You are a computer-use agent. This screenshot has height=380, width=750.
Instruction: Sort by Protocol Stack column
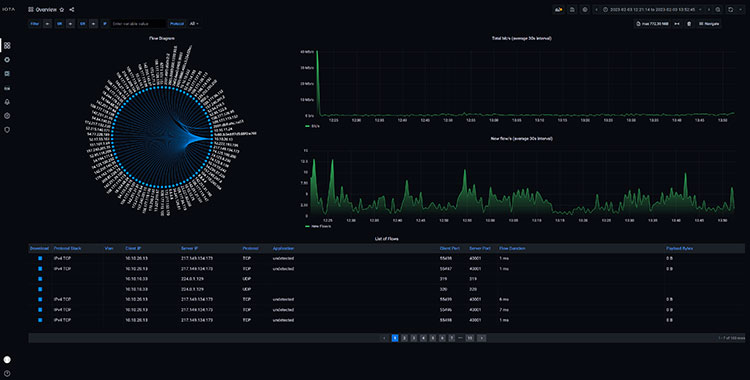(x=67, y=248)
